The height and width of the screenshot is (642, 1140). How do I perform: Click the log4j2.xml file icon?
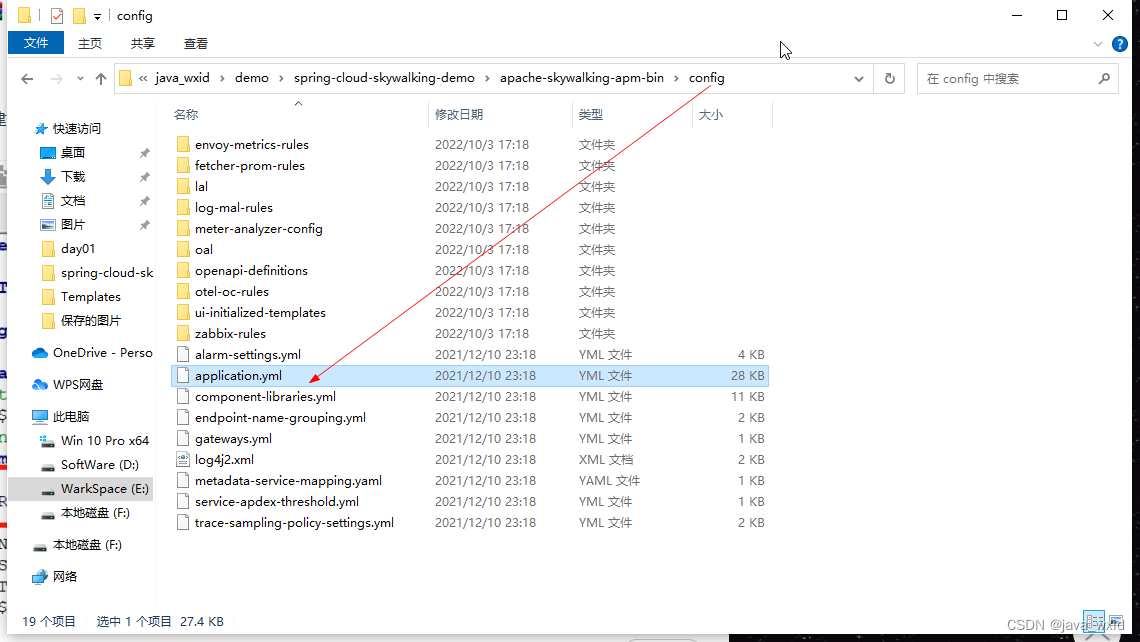183,460
